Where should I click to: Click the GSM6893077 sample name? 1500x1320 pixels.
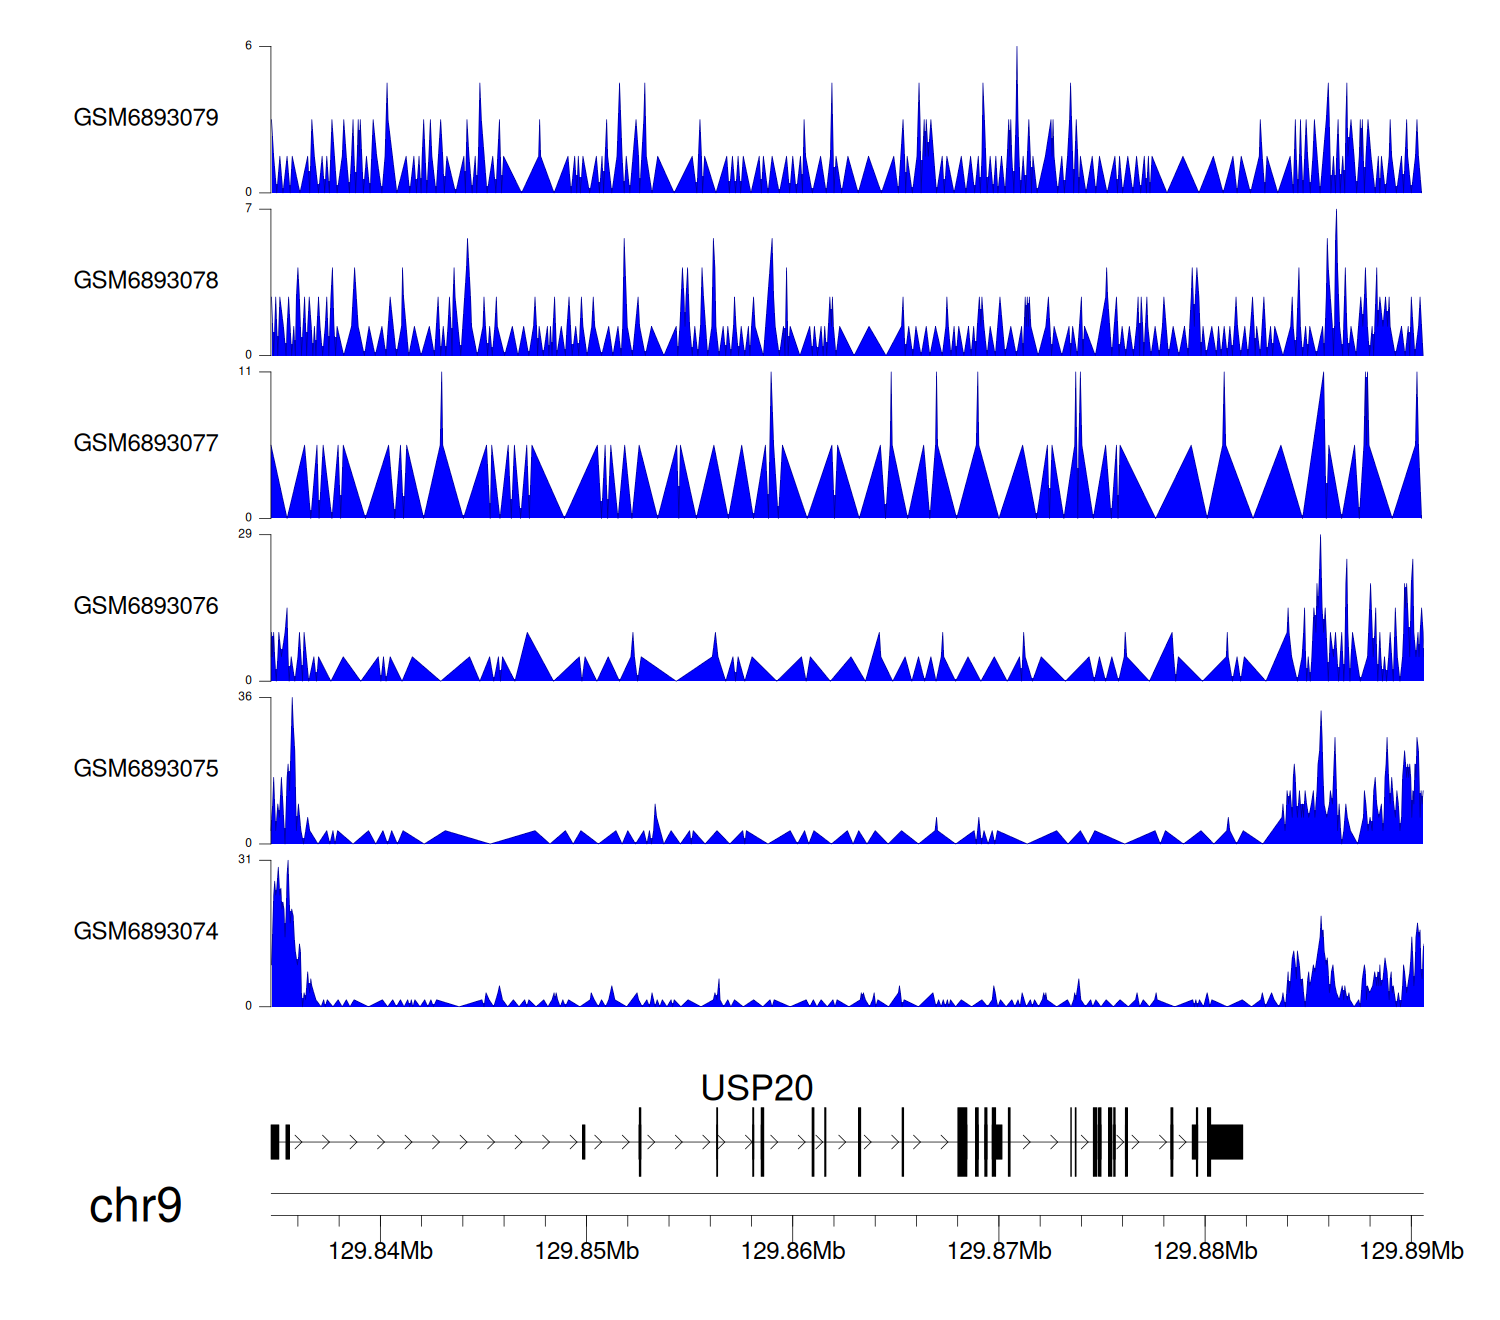point(146,443)
